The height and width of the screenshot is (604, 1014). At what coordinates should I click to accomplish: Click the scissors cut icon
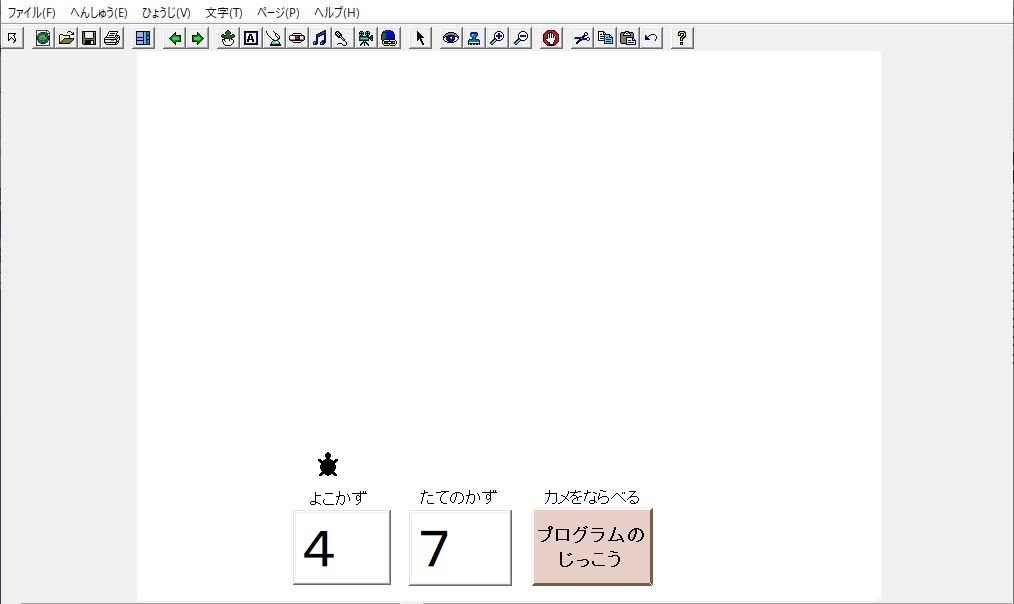[582, 38]
